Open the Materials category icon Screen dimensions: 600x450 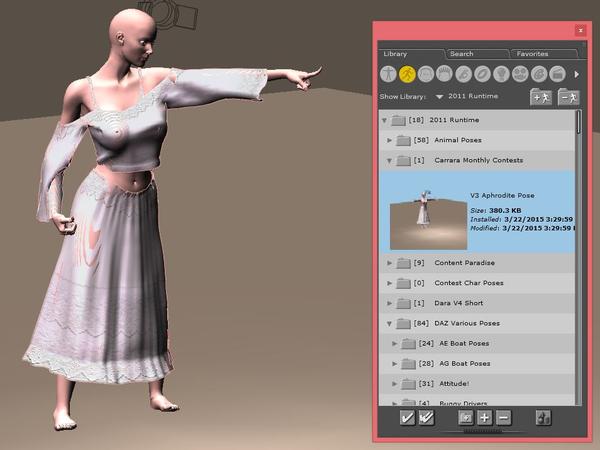point(539,73)
